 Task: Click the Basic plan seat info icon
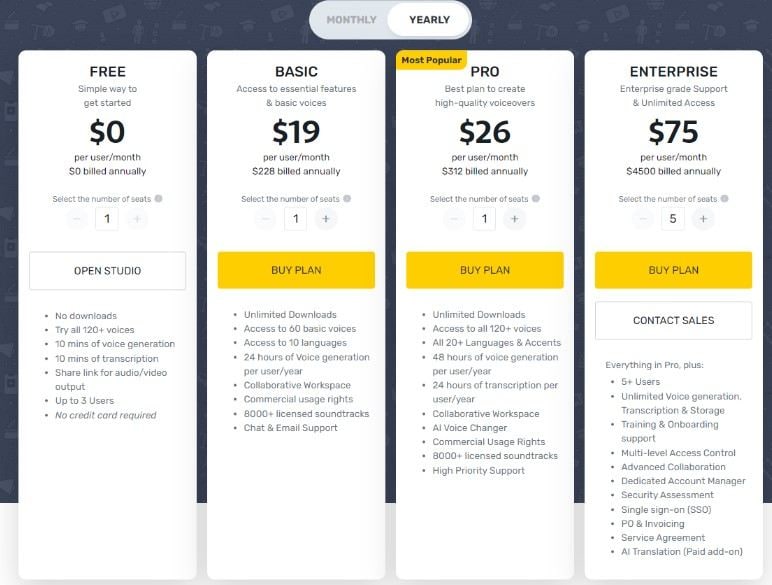point(347,199)
